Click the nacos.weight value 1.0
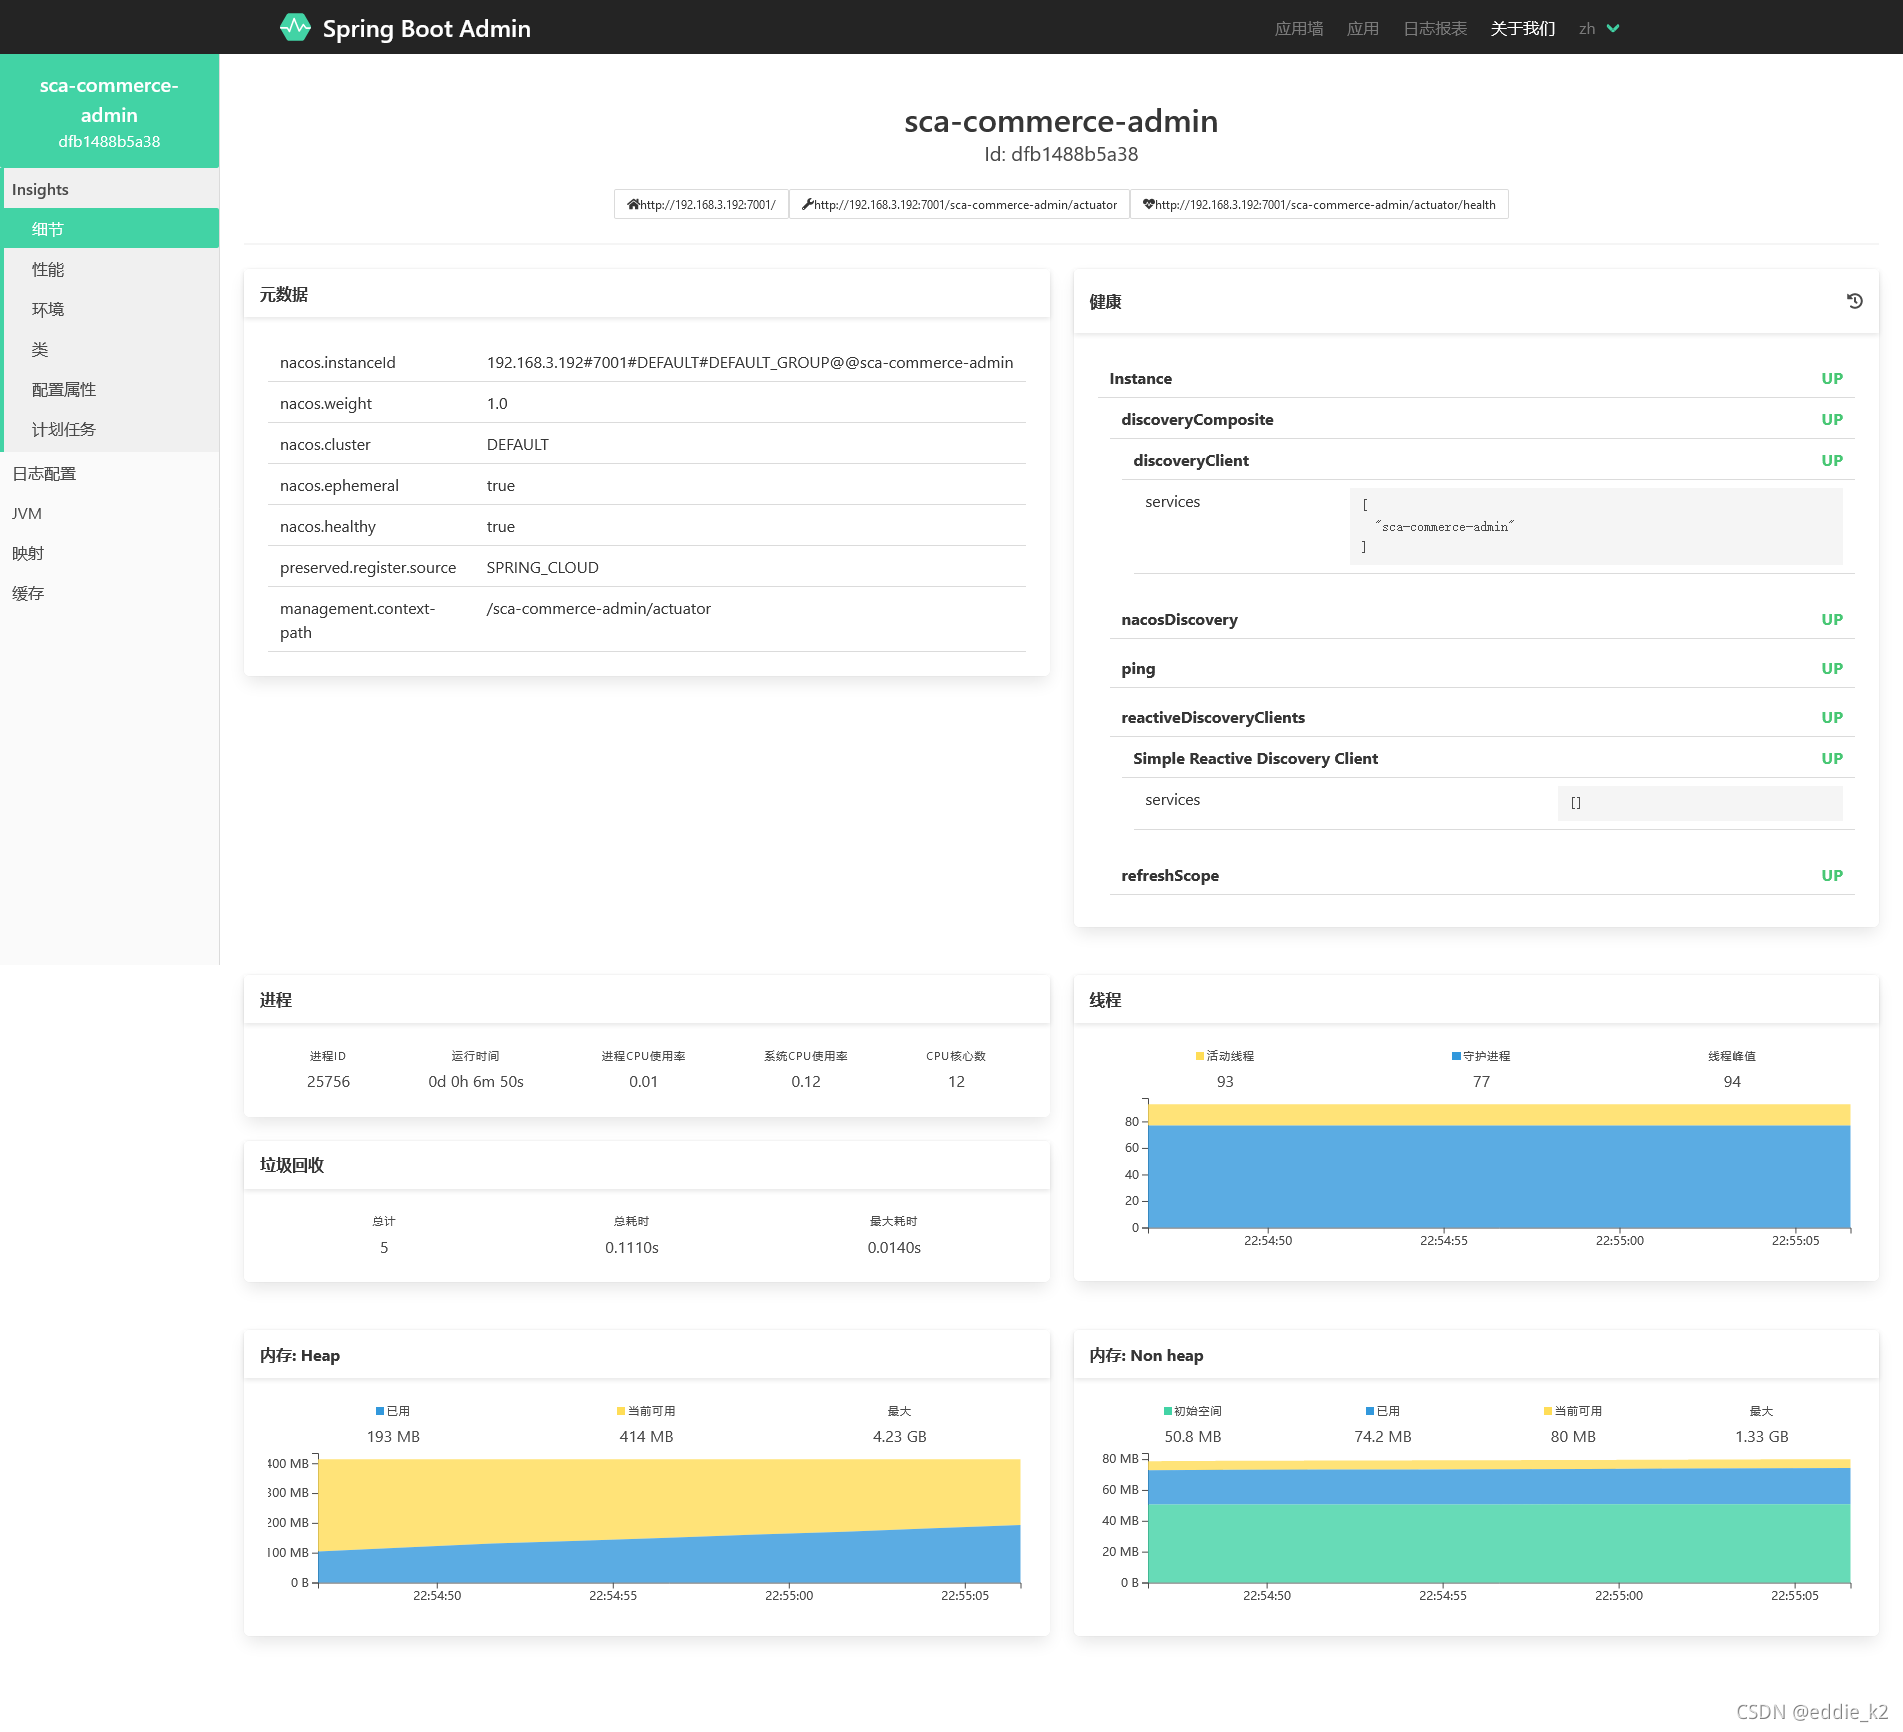Screen dimensions: 1903x1732 pyautogui.click(x=497, y=403)
